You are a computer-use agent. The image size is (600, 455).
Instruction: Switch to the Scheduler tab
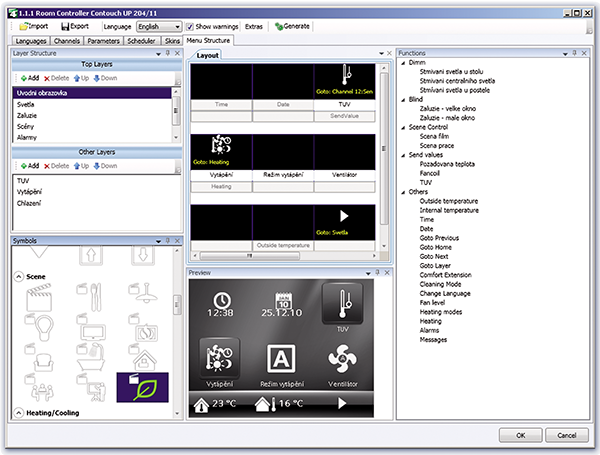pos(141,41)
